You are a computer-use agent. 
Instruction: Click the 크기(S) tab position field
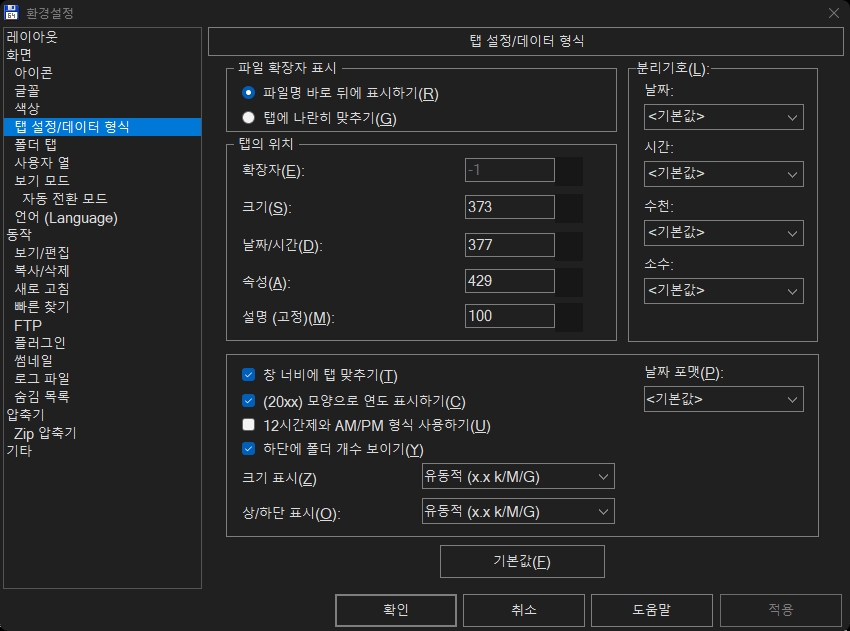point(510,207)
